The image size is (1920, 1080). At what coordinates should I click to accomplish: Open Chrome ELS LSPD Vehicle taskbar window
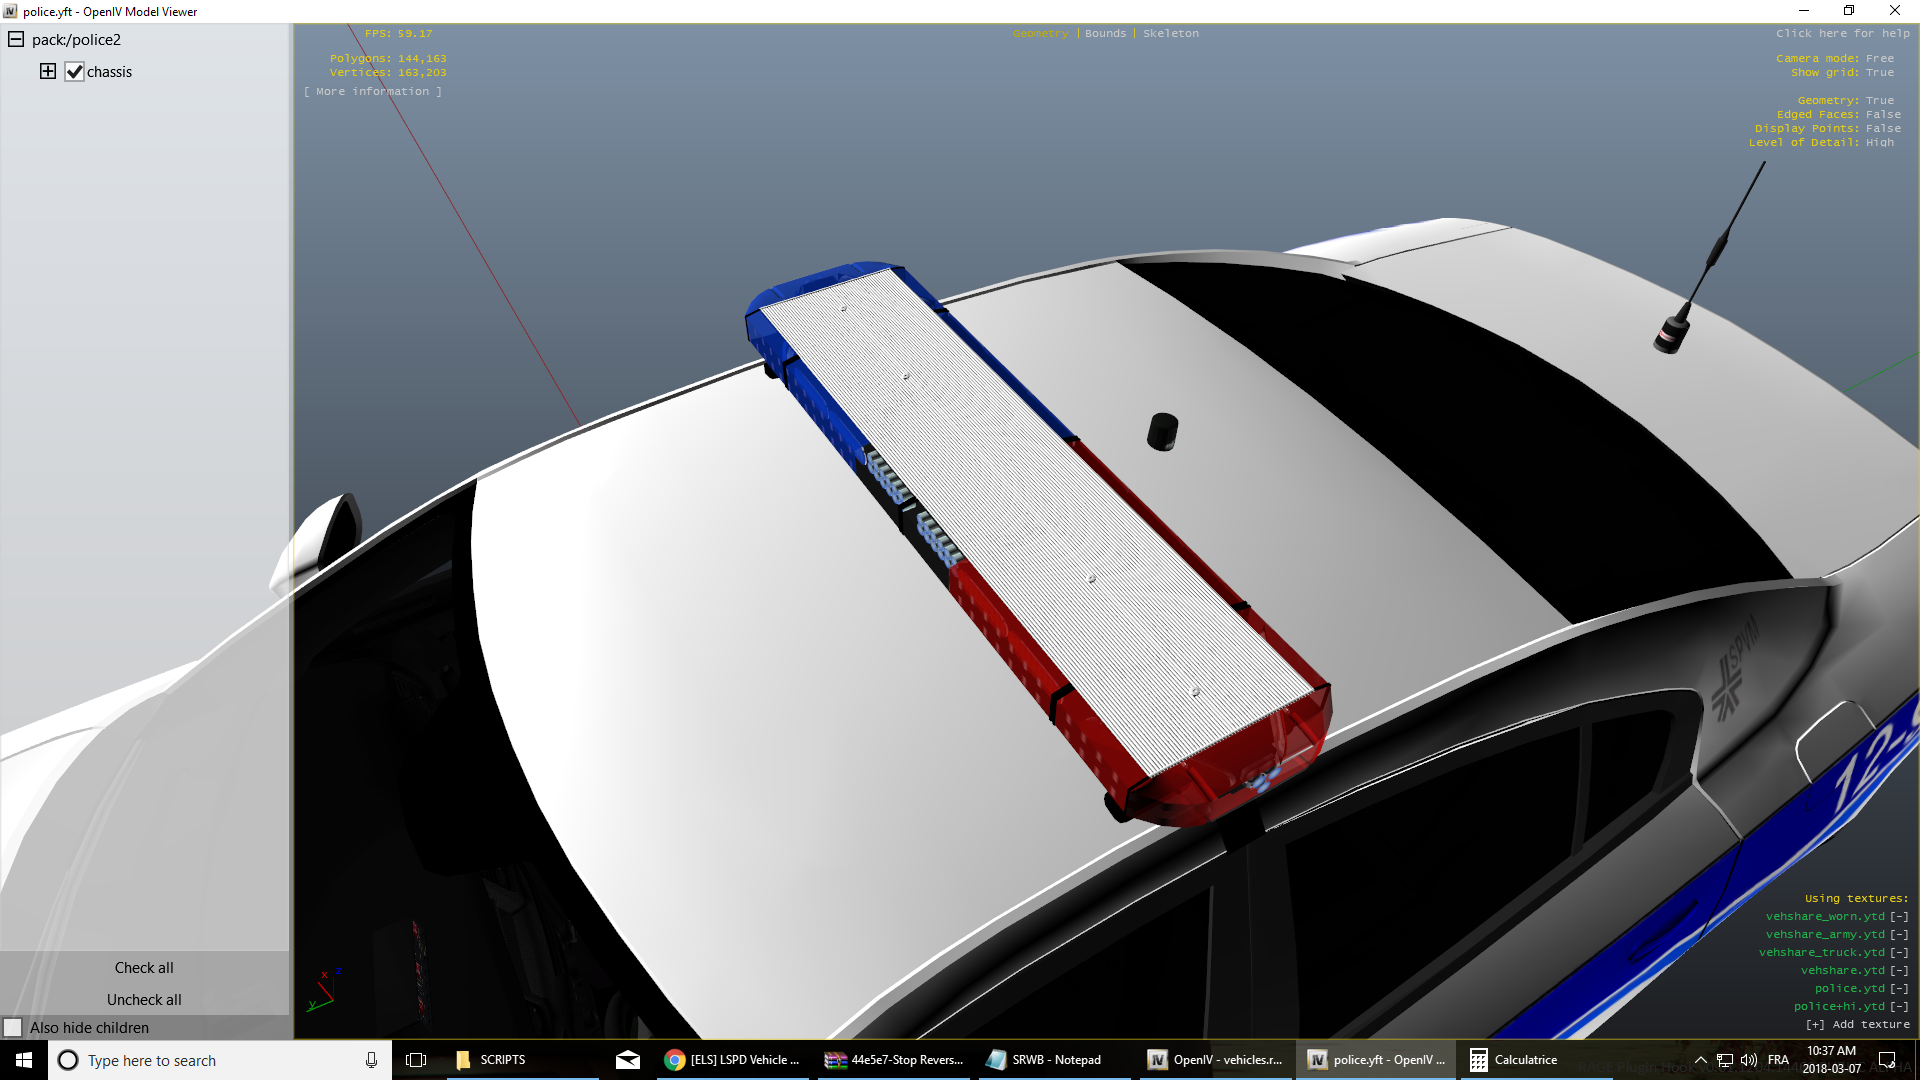(x=733, y=1060)
